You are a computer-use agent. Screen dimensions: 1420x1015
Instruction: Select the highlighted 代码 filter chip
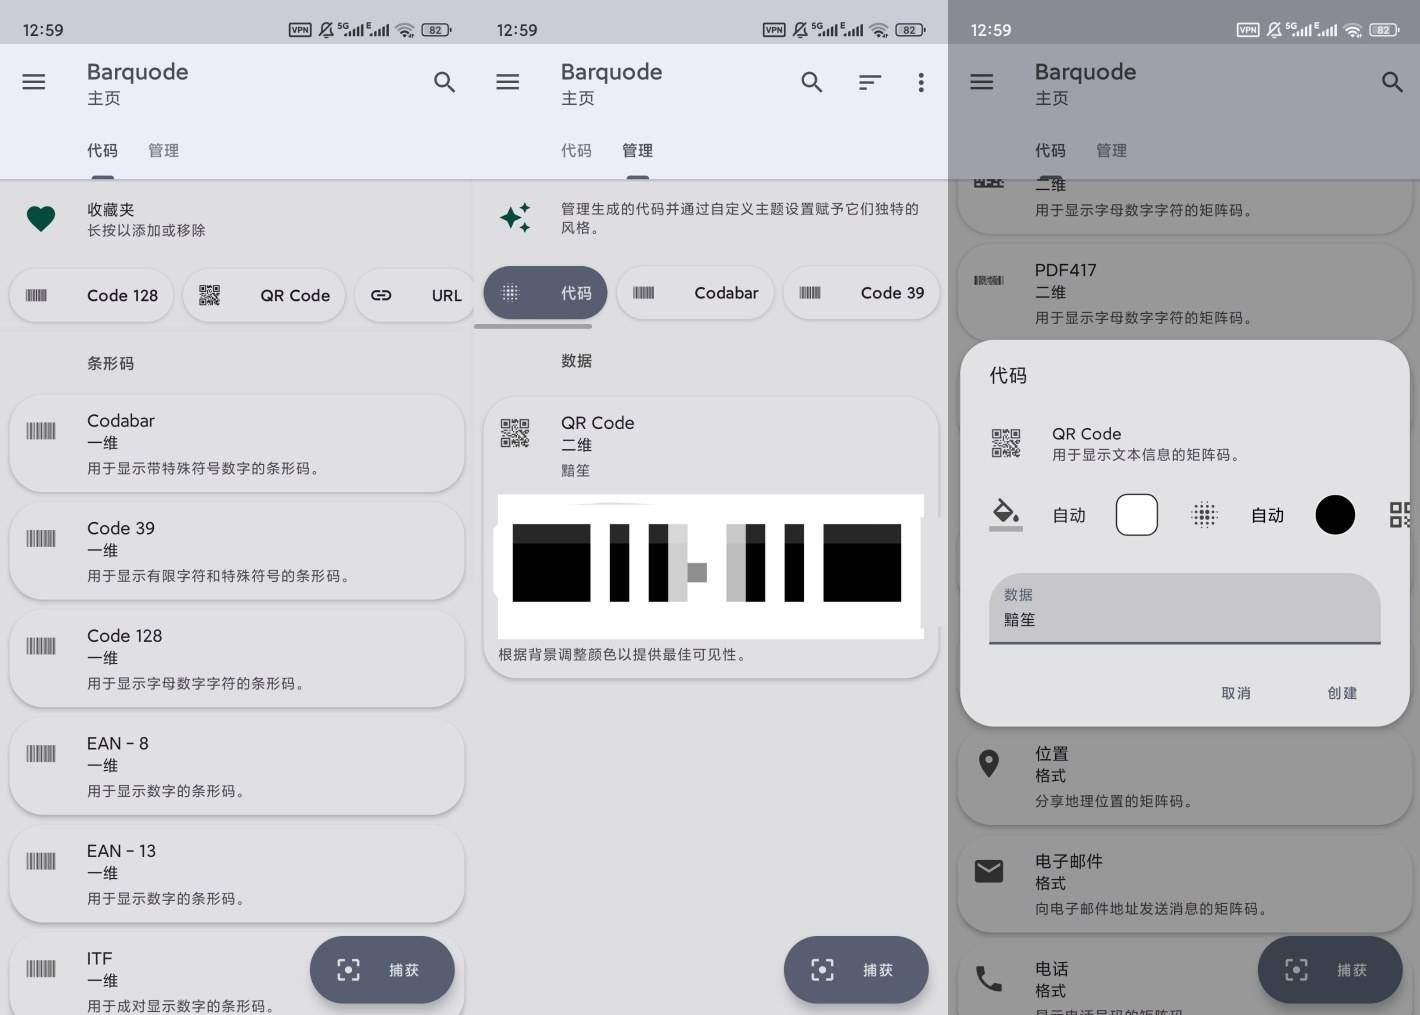[546, 293]
